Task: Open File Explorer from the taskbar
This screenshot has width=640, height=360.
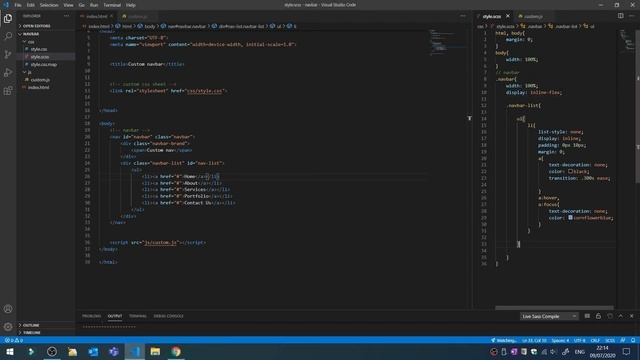Action: point(155,351)
